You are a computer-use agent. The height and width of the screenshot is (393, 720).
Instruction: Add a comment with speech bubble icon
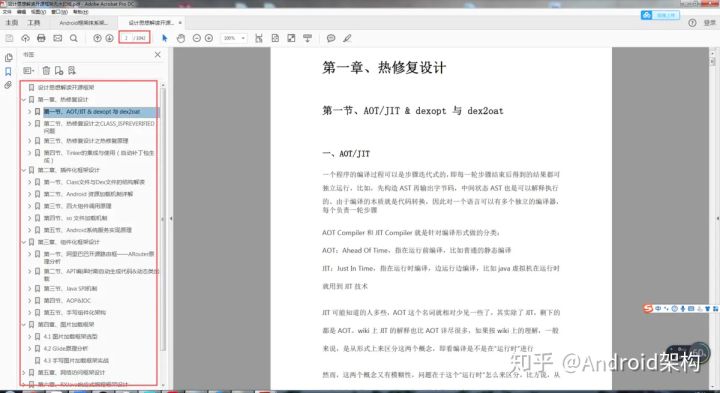tap(331, 39)
